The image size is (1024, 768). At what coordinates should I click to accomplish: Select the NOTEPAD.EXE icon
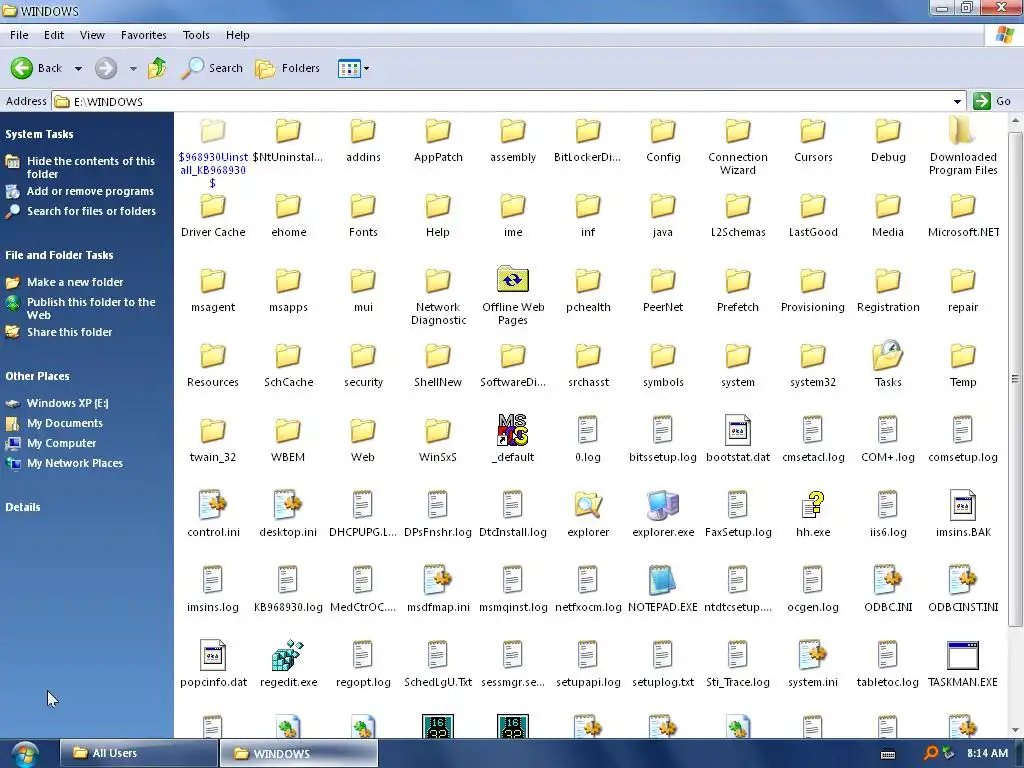coord(663,580)
